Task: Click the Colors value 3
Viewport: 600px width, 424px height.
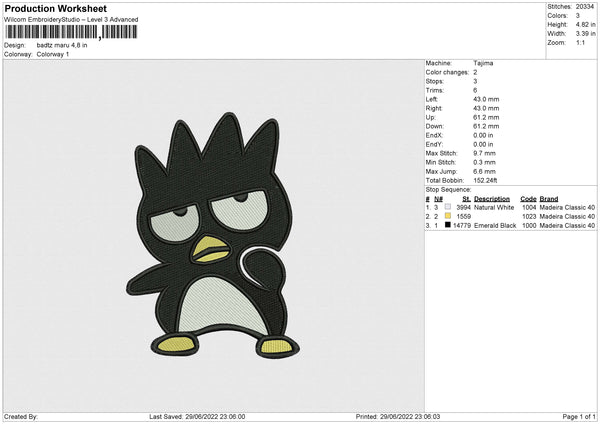Action: (578, 16)
